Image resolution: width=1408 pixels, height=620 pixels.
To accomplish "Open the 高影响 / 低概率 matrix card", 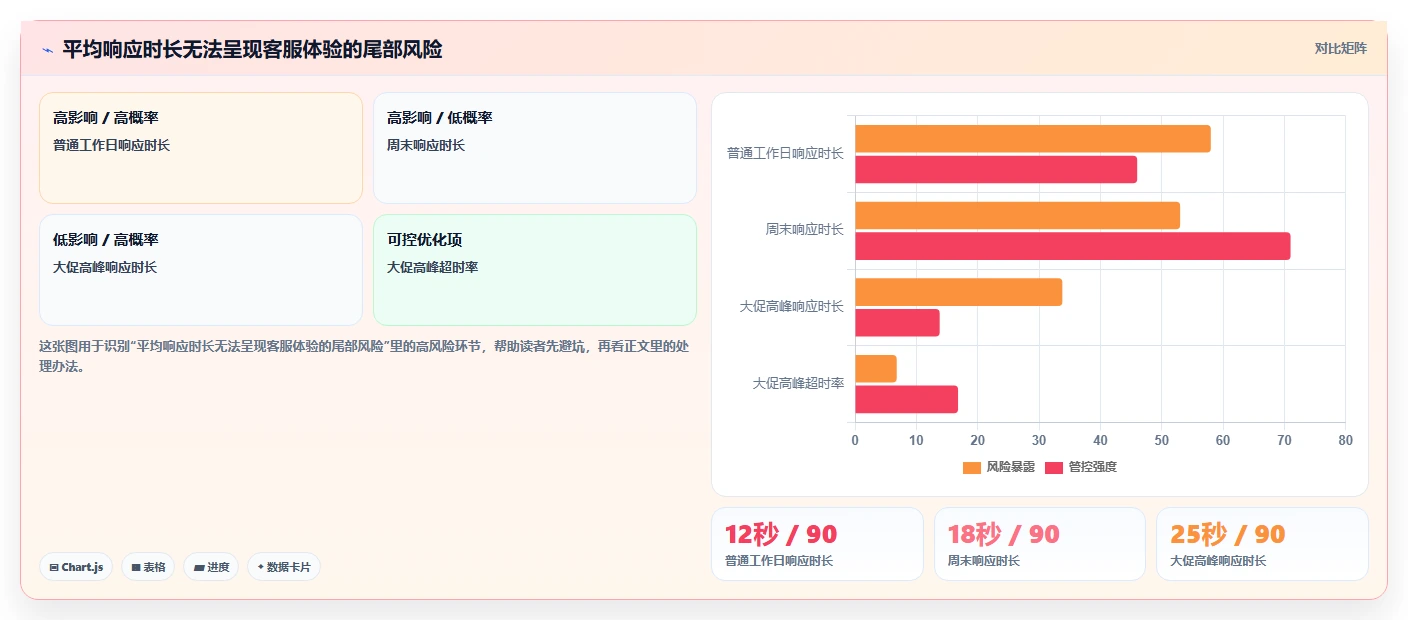I will [x=535, y=148].
